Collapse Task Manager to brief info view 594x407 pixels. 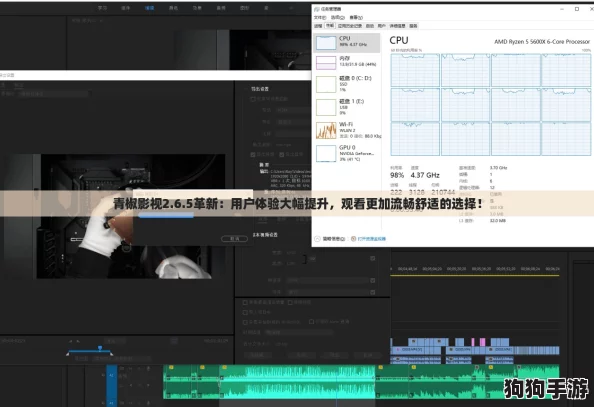[330, 239]
